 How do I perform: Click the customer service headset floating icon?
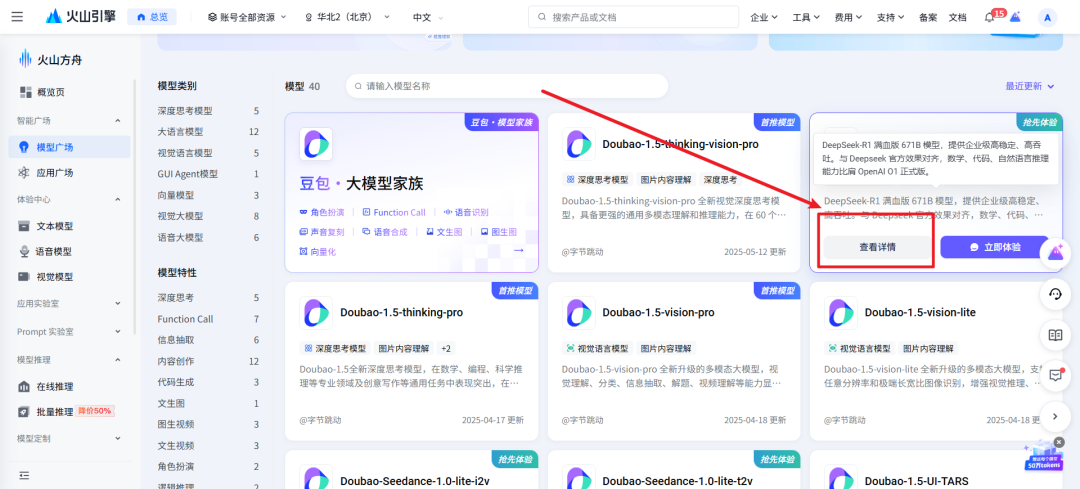tap(1055, 295)
